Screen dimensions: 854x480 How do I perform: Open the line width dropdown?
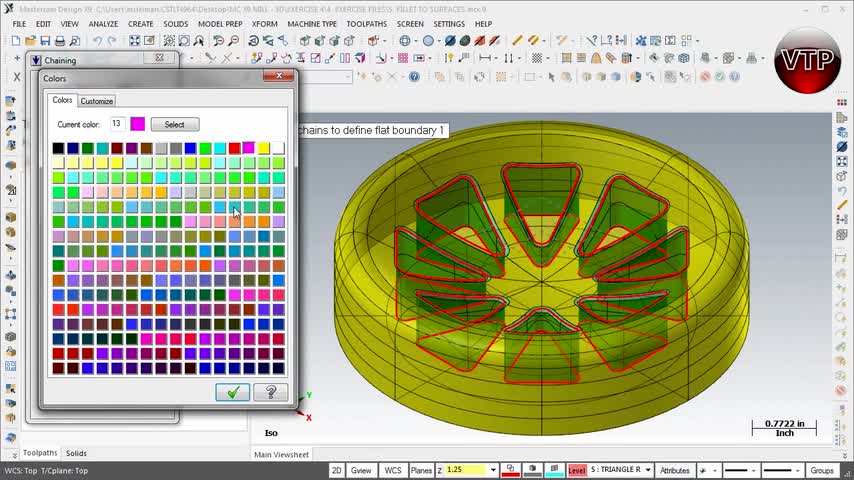tap(797, 471)
